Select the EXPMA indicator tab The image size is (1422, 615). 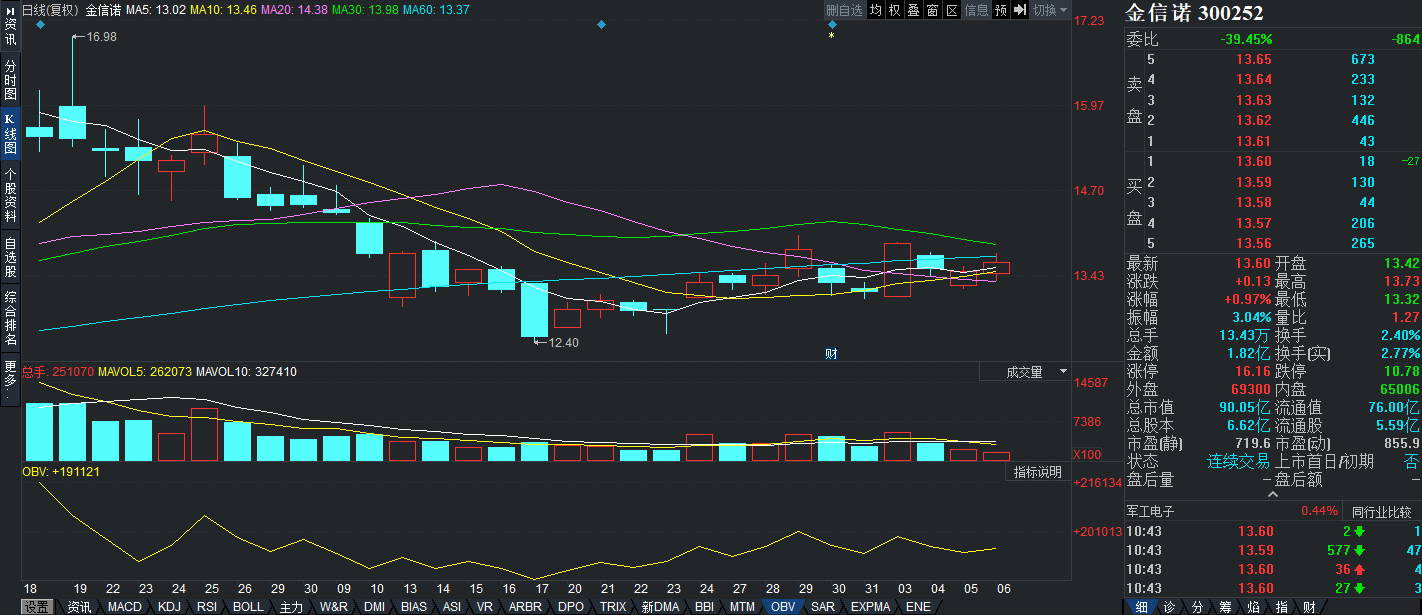(870, 607)
